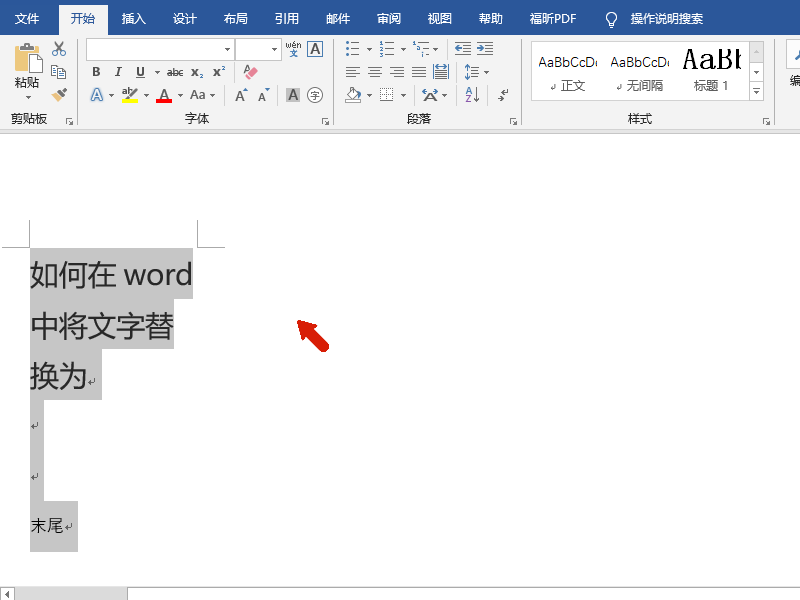Screen dimensions: 800x600
Task: Click the phonetic guide wén icon
Action: pos(293,49)
